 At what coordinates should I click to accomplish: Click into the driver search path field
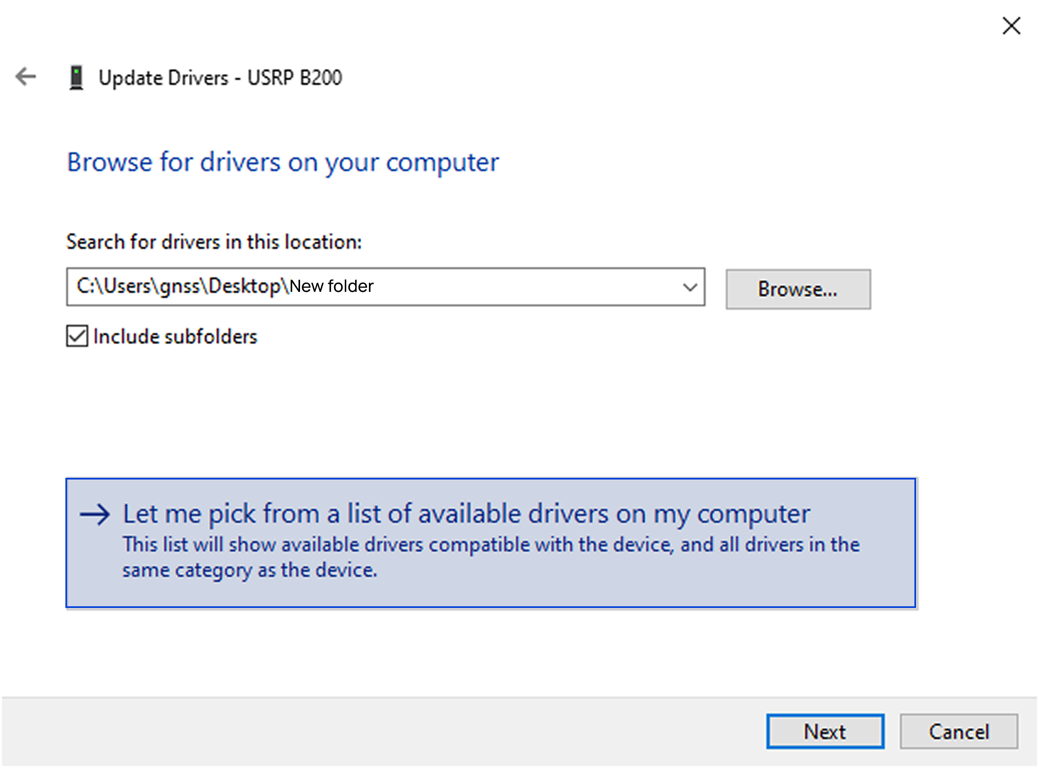click(x=386, y=287)
